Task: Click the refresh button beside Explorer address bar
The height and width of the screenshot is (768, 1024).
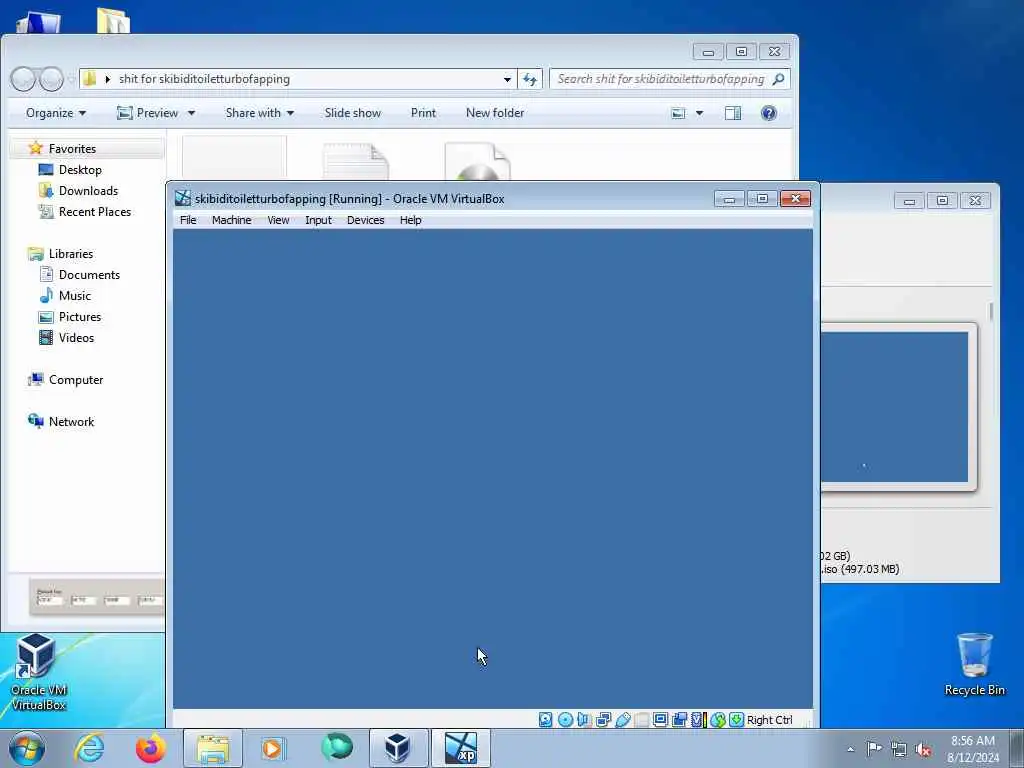Action: [x=530, y=79]
